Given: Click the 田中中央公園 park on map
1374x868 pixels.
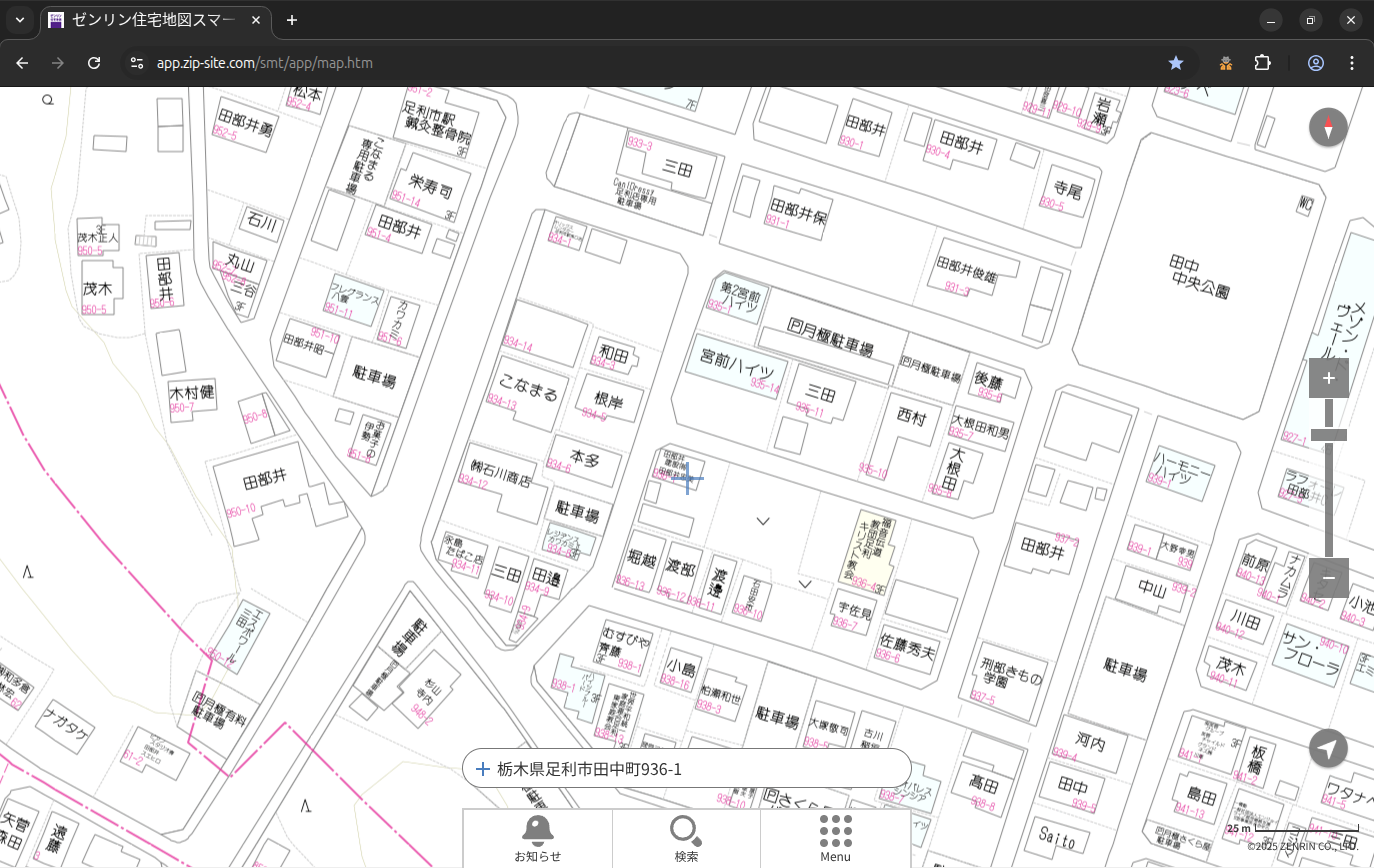Looking at the screenshot, I should (x=1200, y=276).
